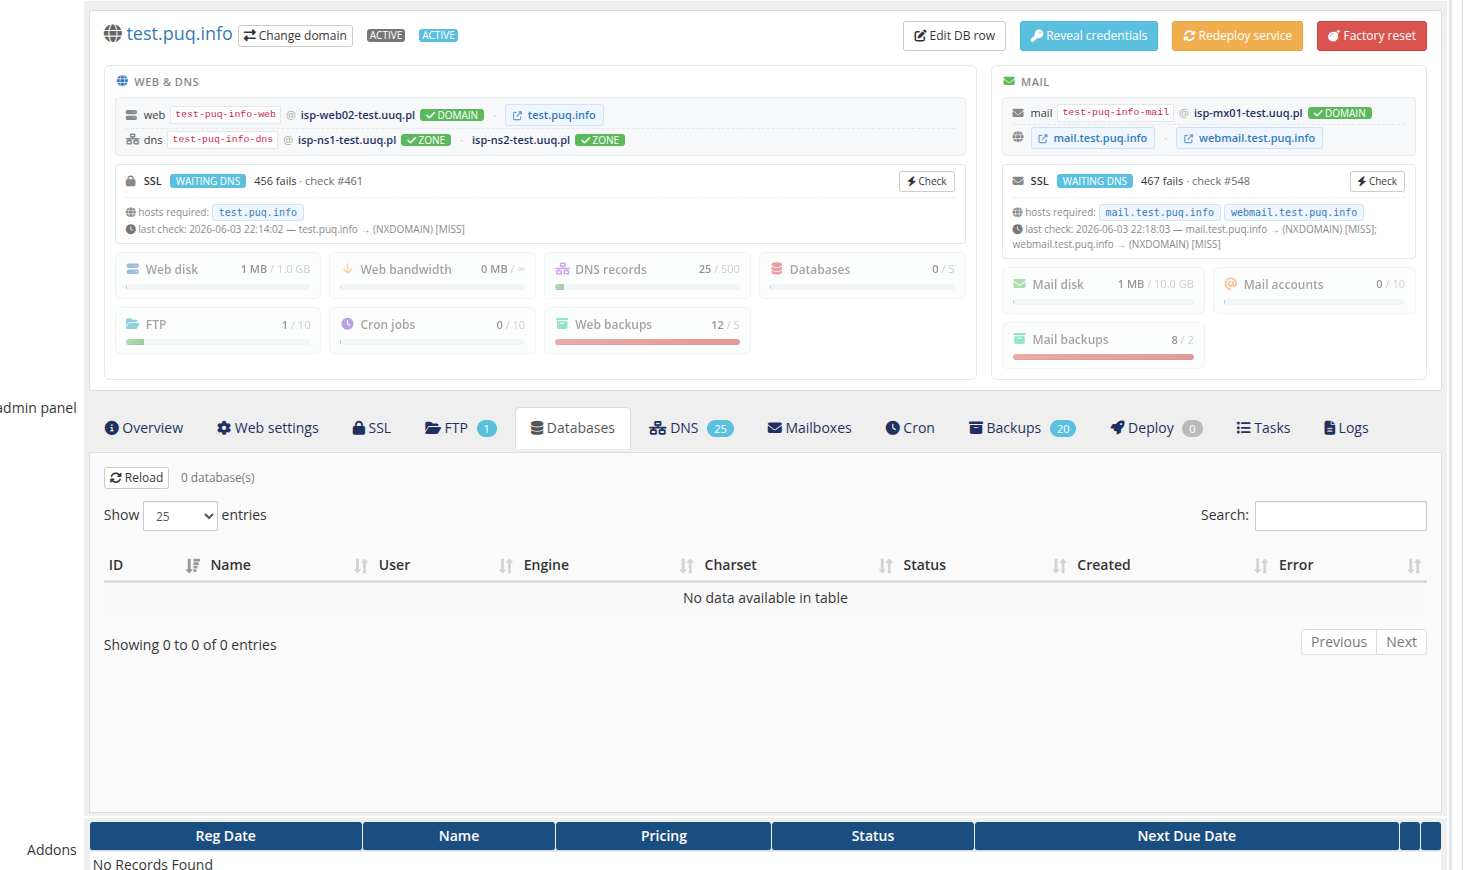View the Tasks tab
This screenshot has height=870, width=1475.
[1263, 428]
